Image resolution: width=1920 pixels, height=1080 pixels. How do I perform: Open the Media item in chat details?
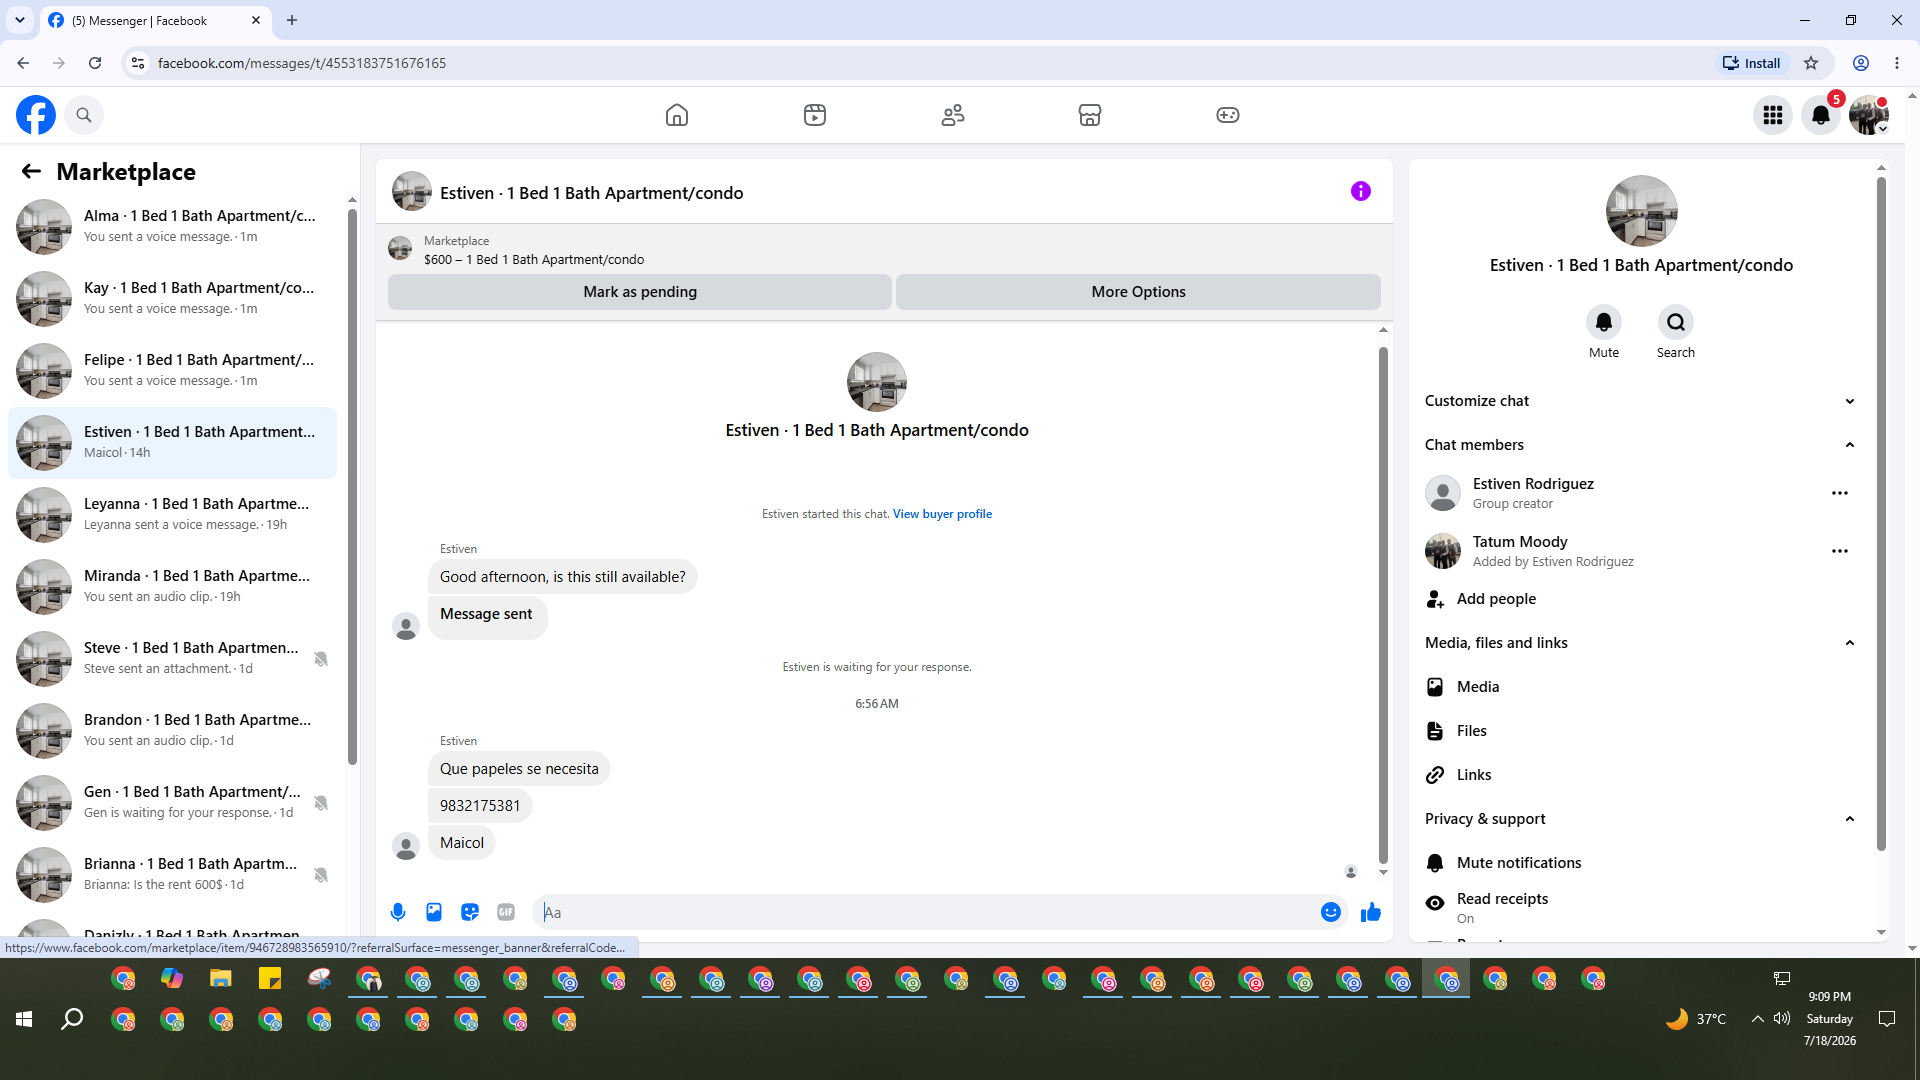coord(1640,687)
